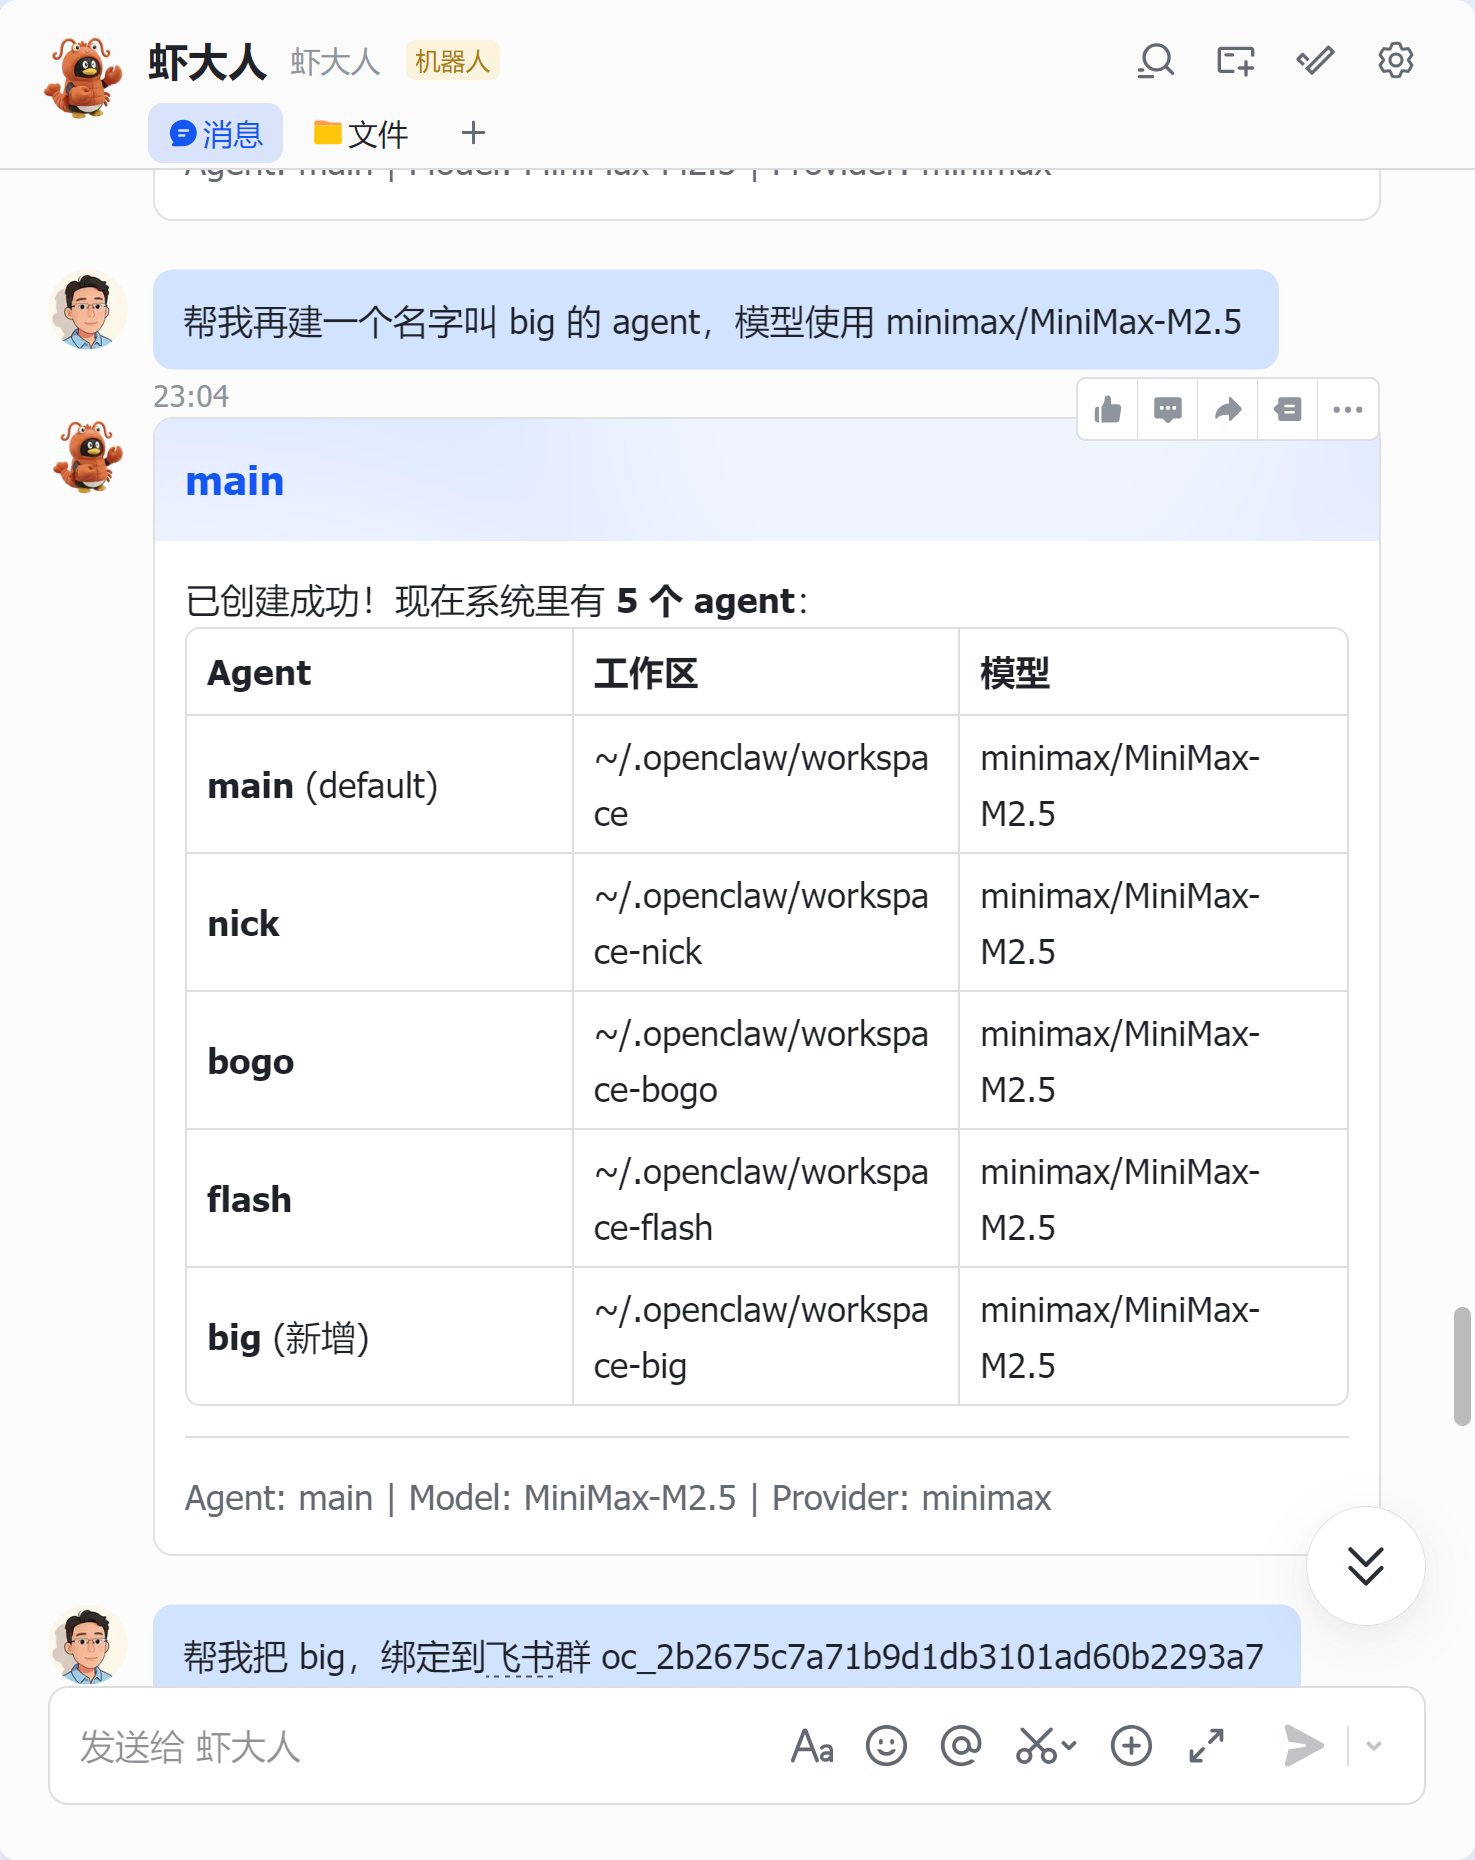Open more message actions ellipsis
The height and width of the screenshot is (1860, 1475).
[1348, 409]
